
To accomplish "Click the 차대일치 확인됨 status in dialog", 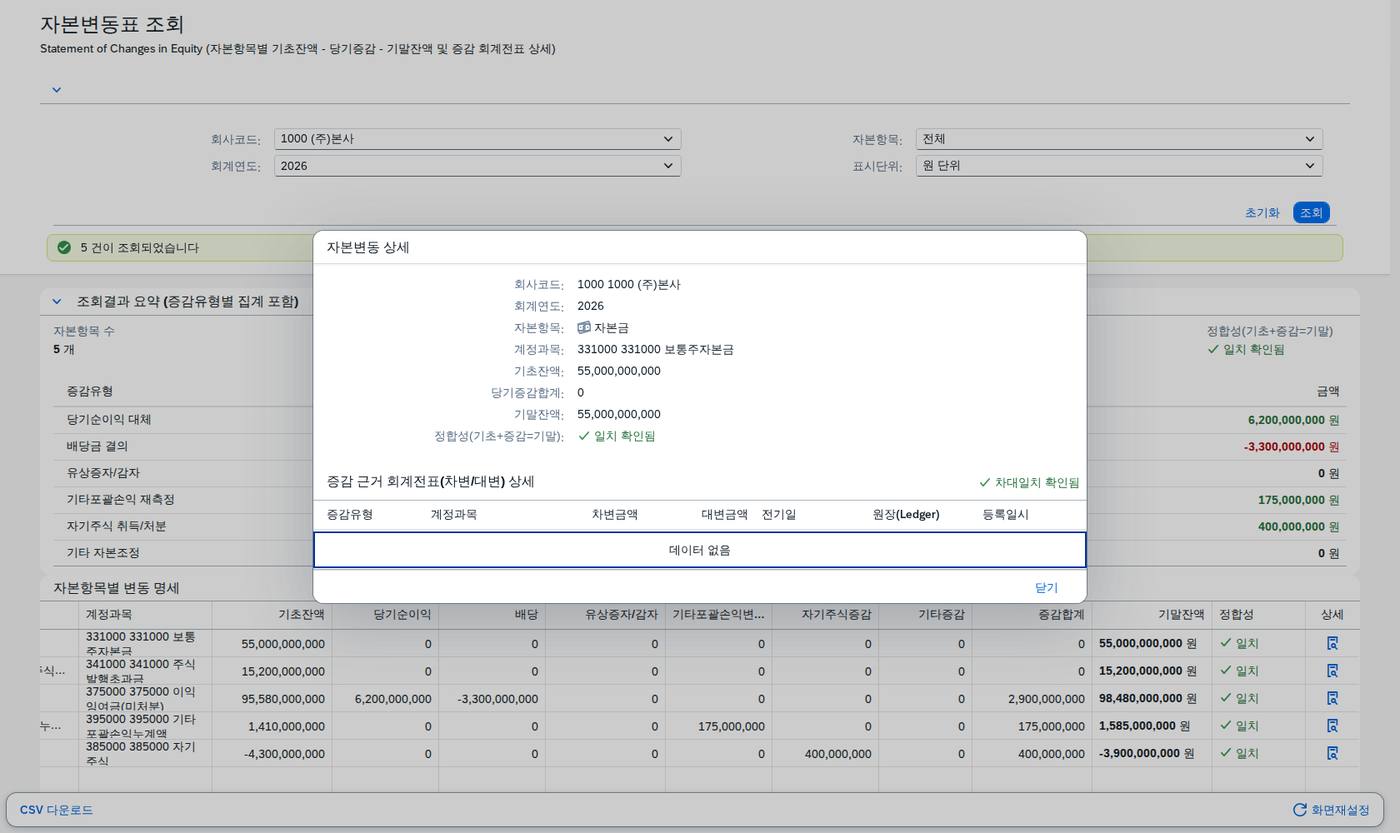I will coord(1029,483).
